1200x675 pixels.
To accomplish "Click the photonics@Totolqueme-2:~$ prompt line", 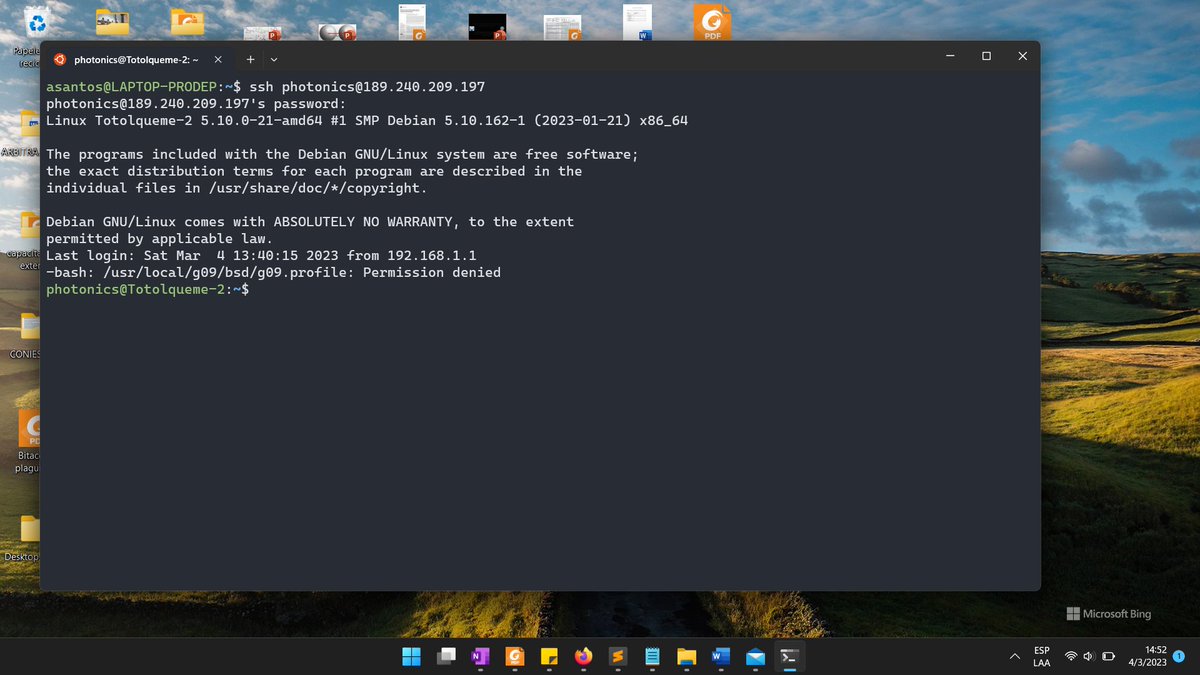I will (148, 289).
